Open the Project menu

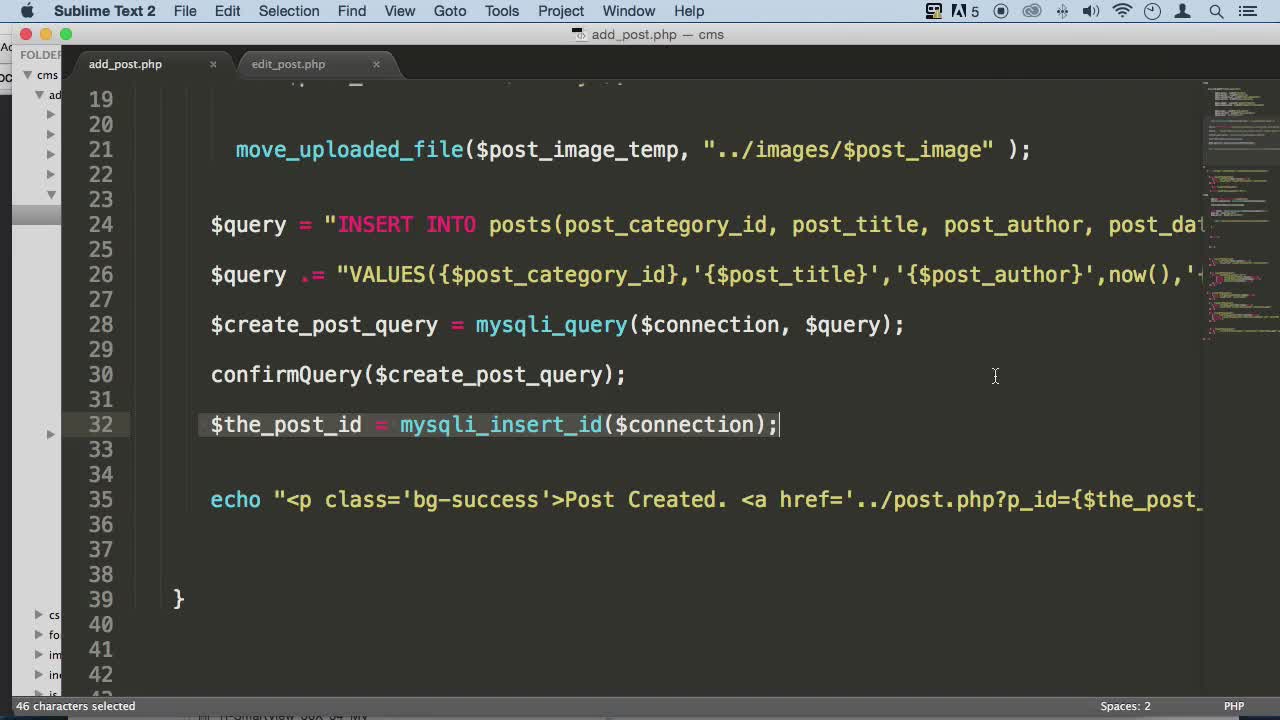[x=561, y=11]
